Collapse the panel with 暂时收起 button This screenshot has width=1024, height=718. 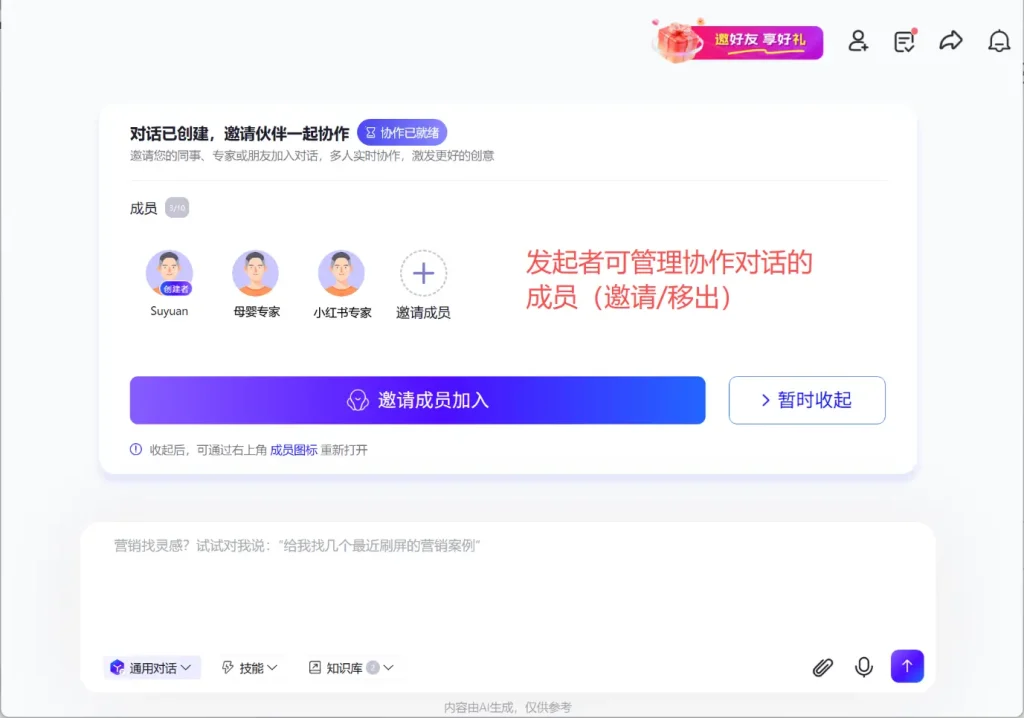tap(806, 400)
